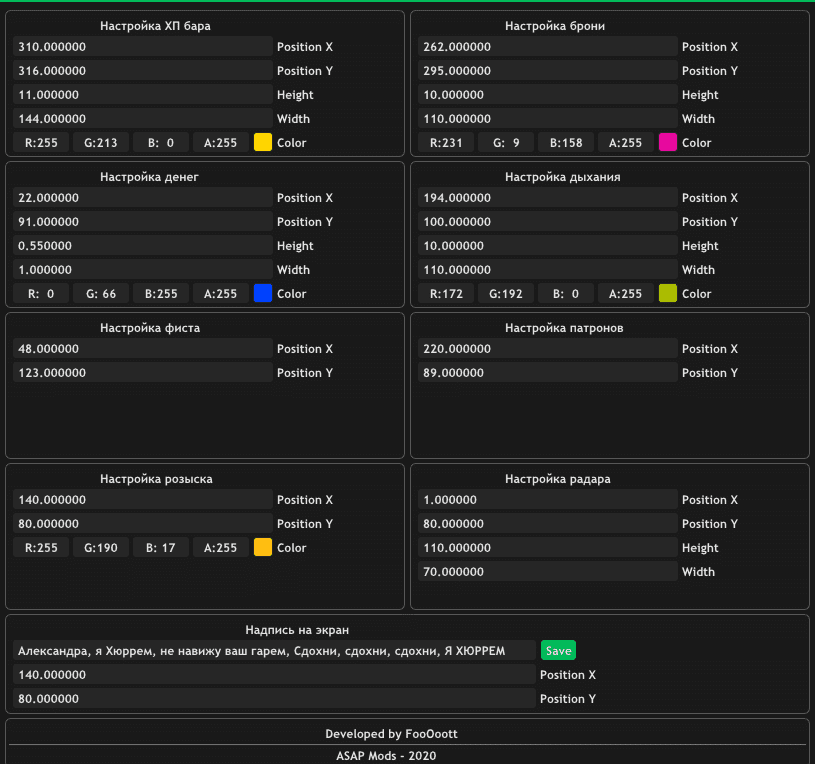815x764 pixels.
Task: Select the Width field in Настройка брони
Action: tap(548, 119)
